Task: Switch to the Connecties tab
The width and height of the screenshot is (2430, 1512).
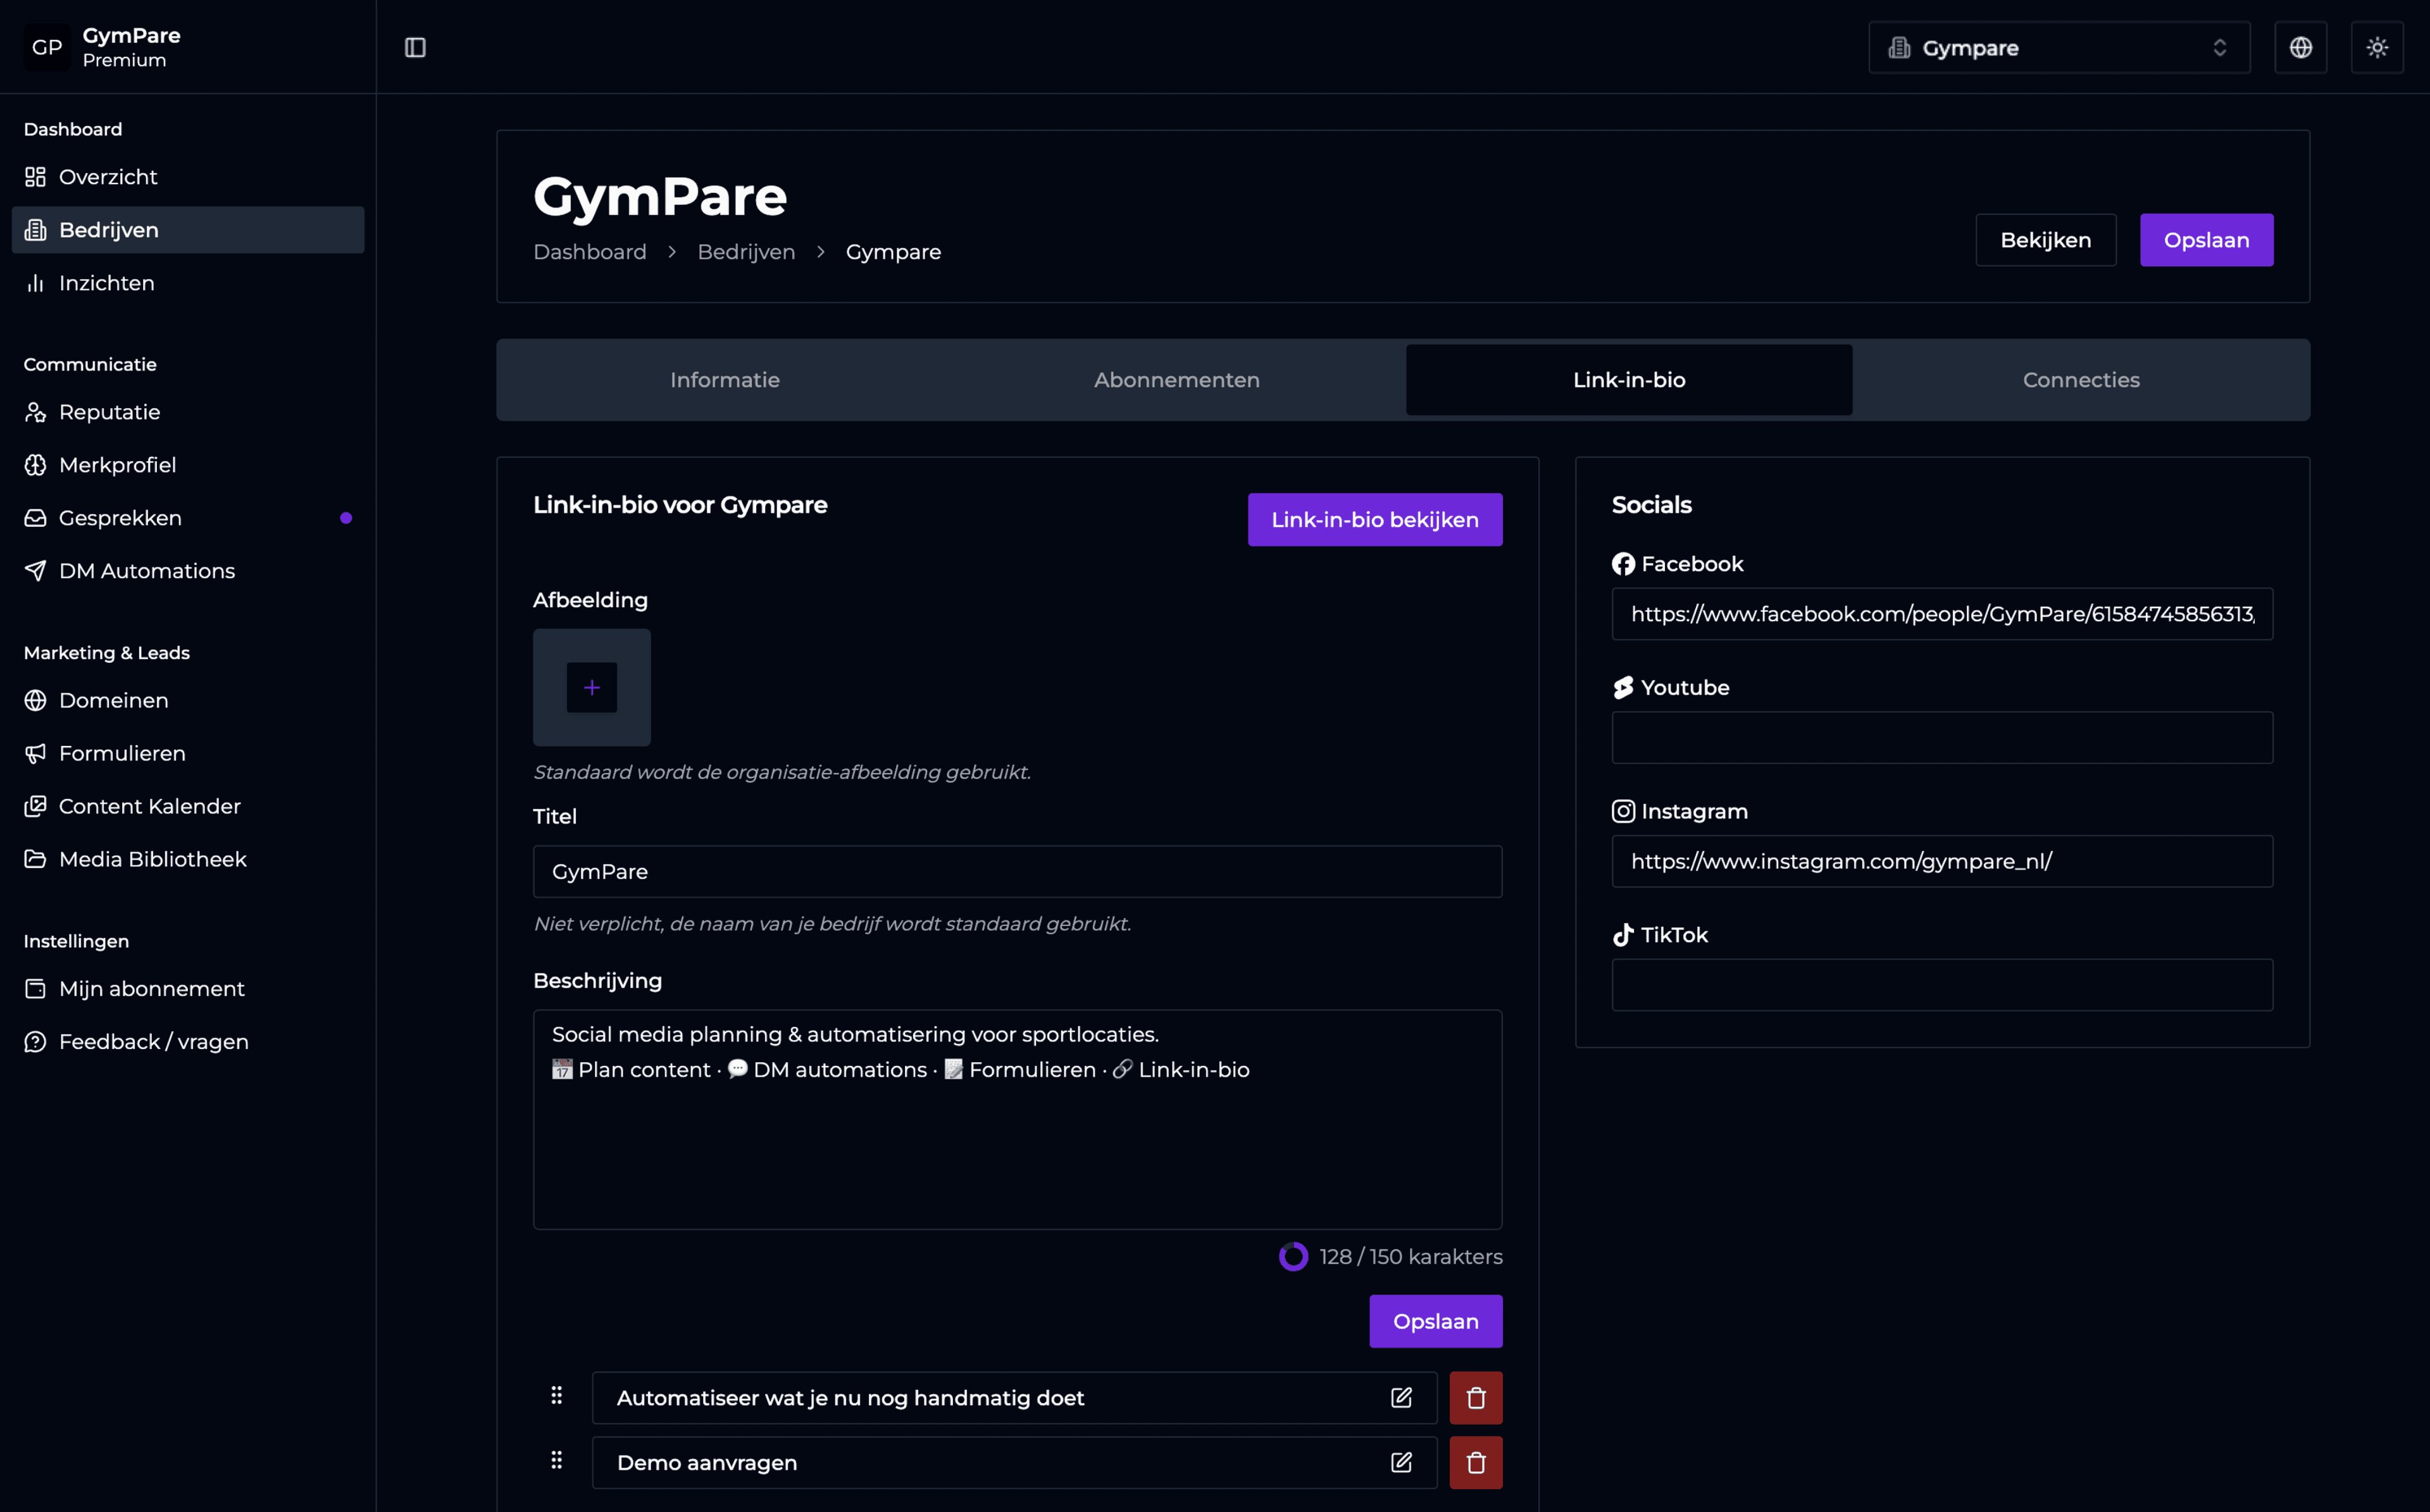Action: pos(2081,380)
